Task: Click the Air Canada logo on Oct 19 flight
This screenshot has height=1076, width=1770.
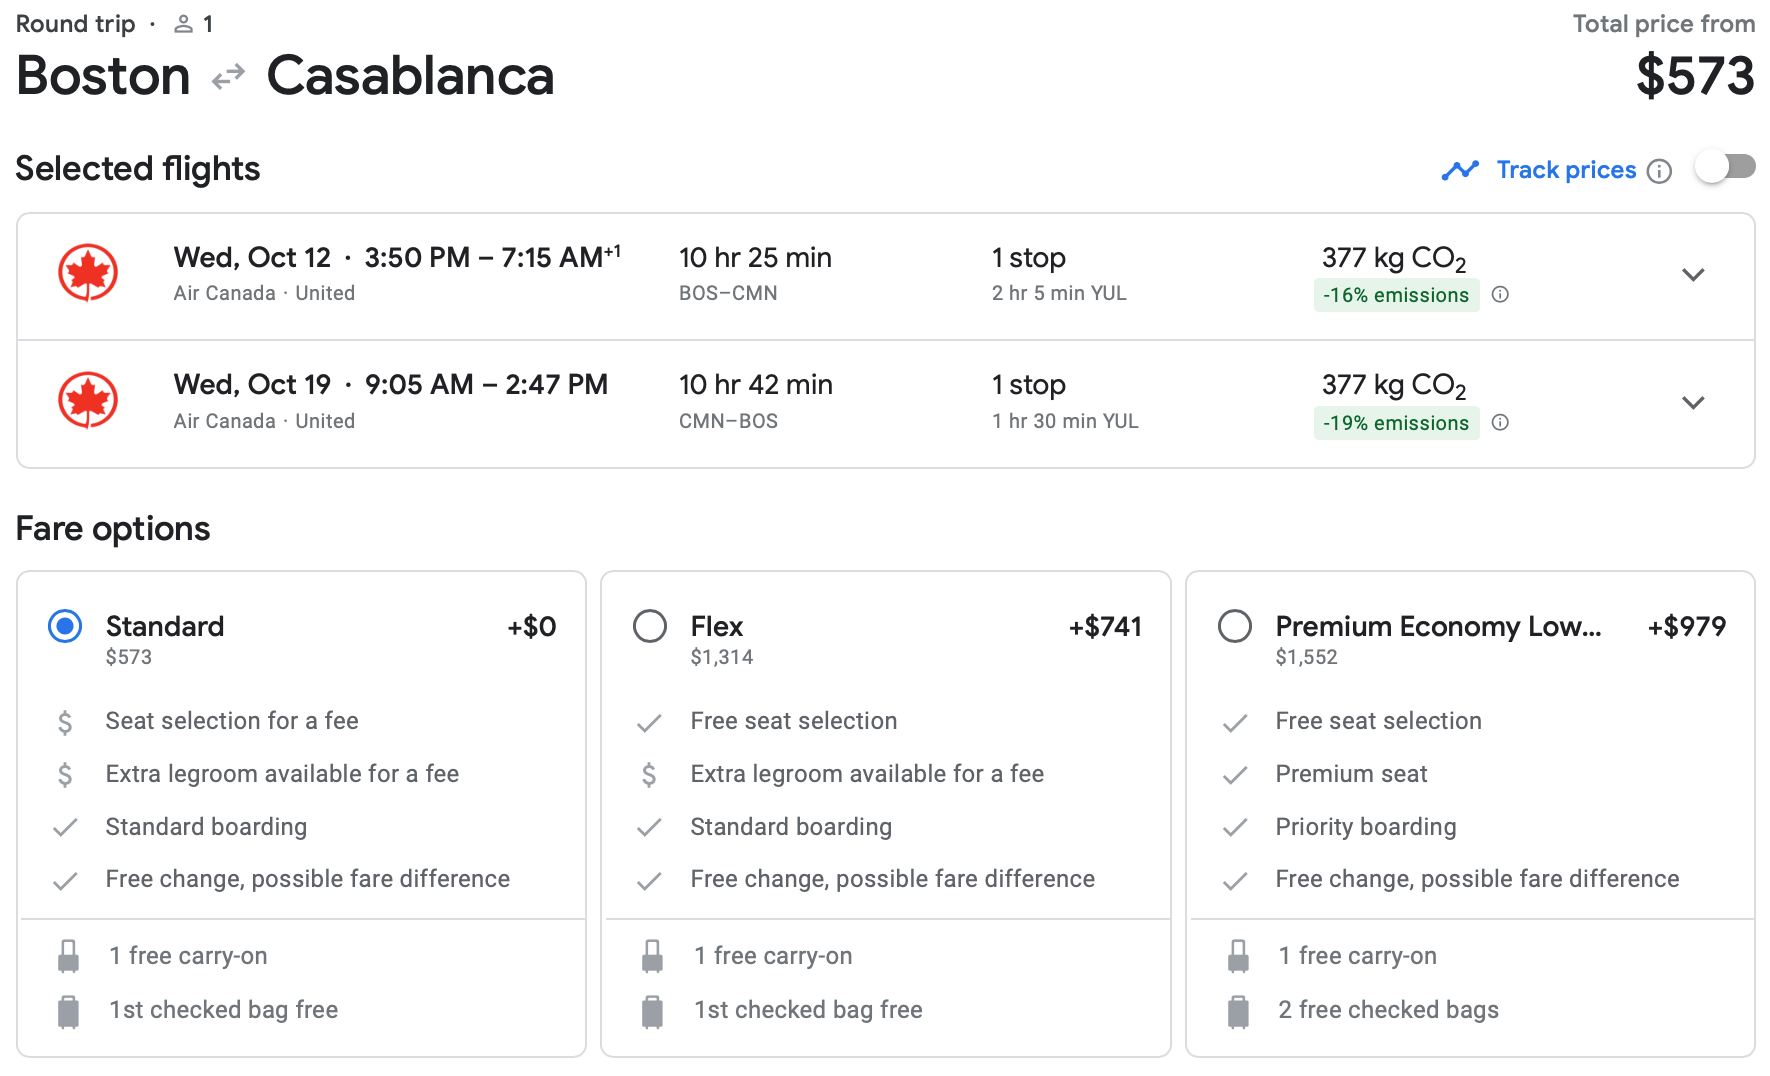Action: coord(88,400)
